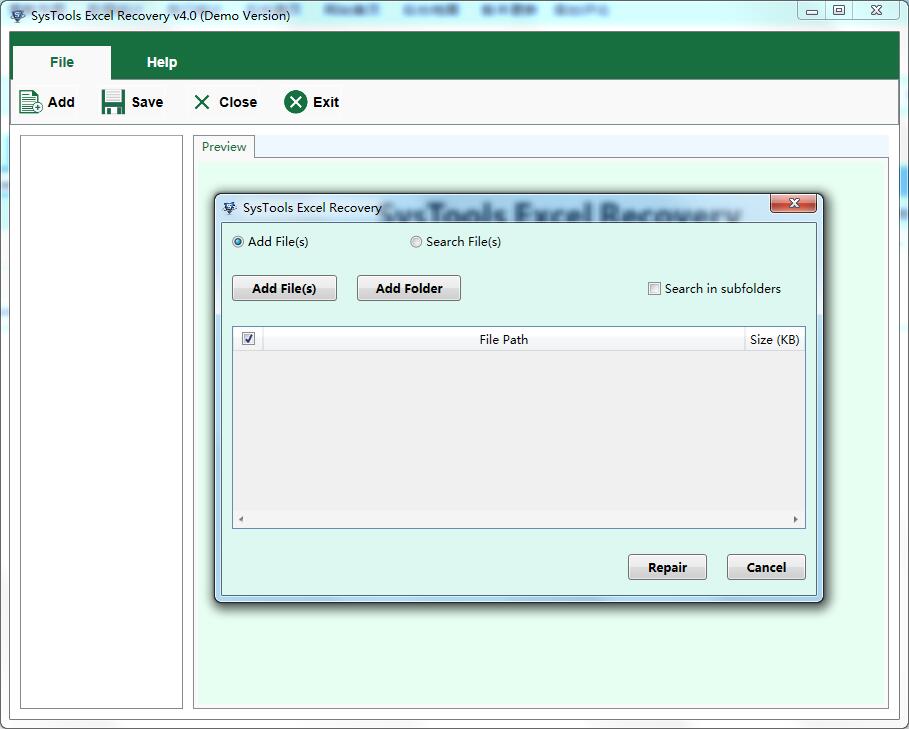Click the Add toolbar icon
The image size is (909, 729).
[31, 101]
